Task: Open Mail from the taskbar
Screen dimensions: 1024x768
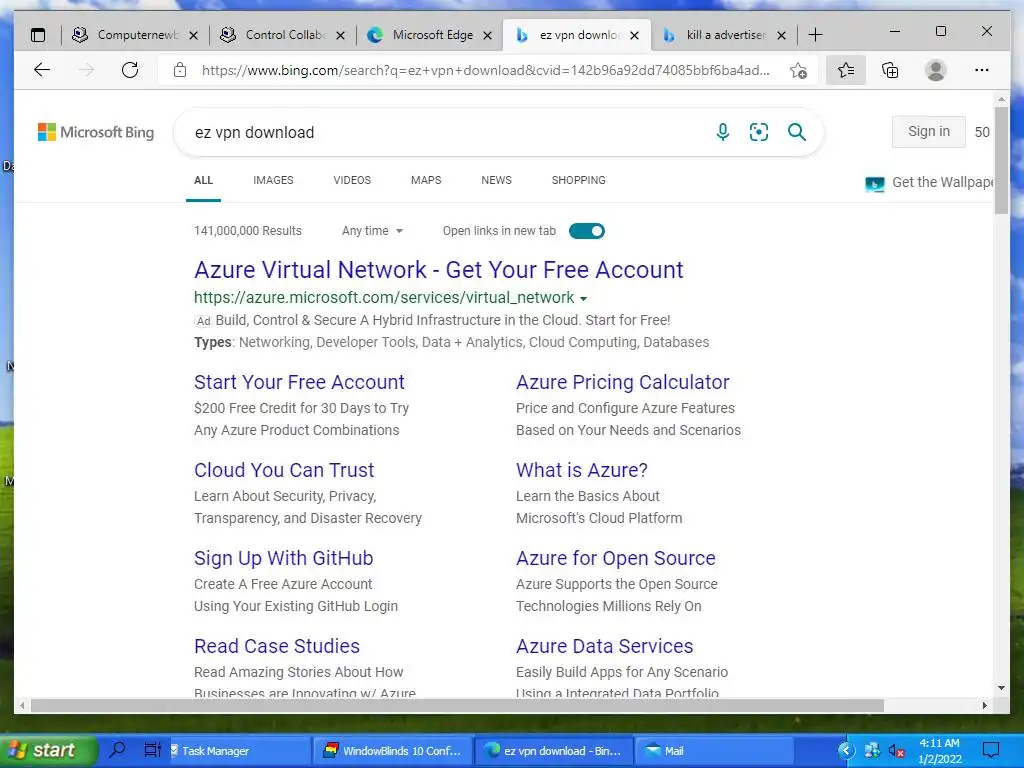Action: (713, 750)
